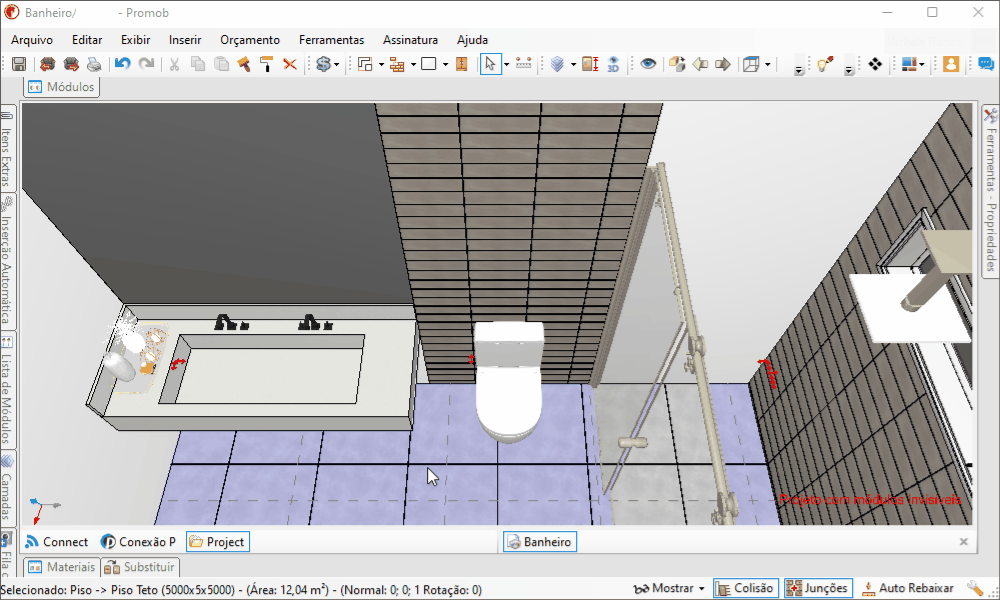
Task: Delete selected item with red X
Action: coord(290,64)
